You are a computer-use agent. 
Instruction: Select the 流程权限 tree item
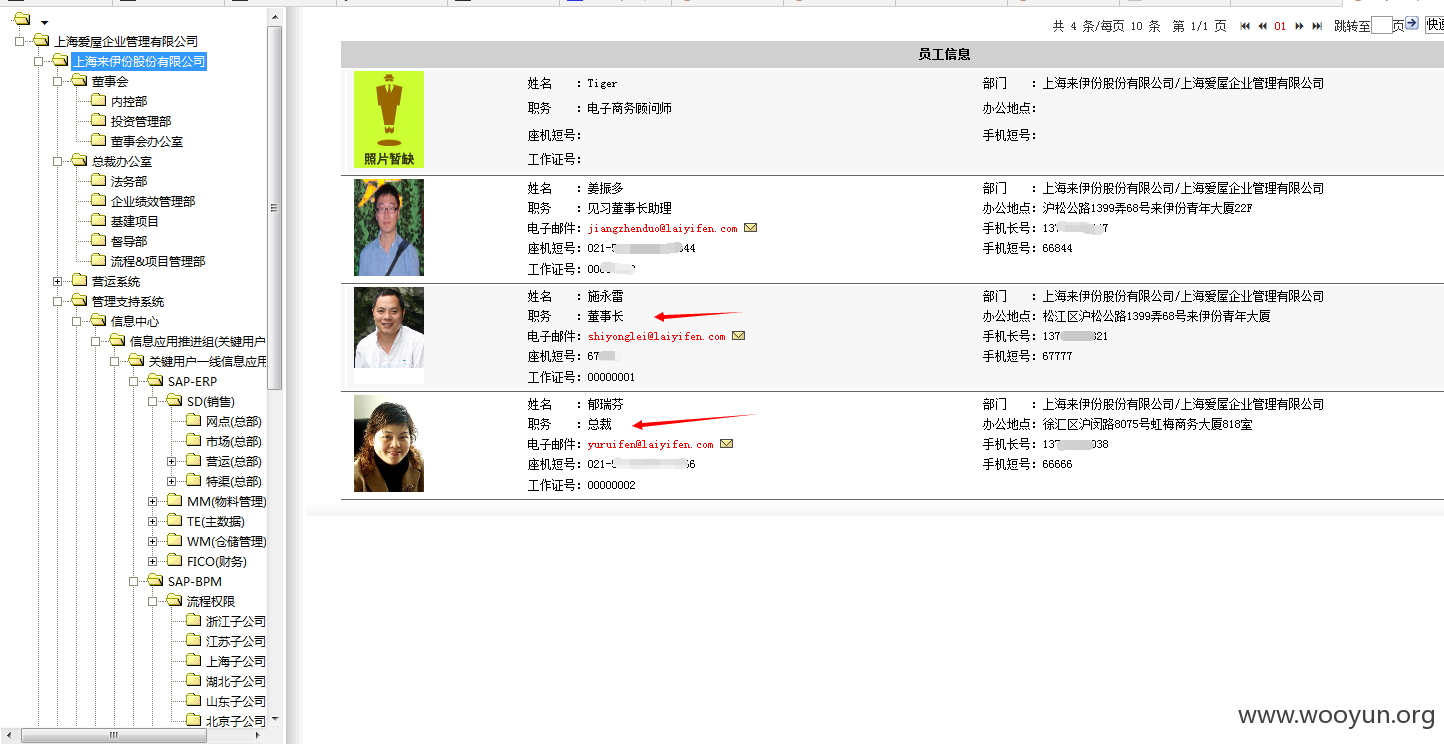[211, 601]
